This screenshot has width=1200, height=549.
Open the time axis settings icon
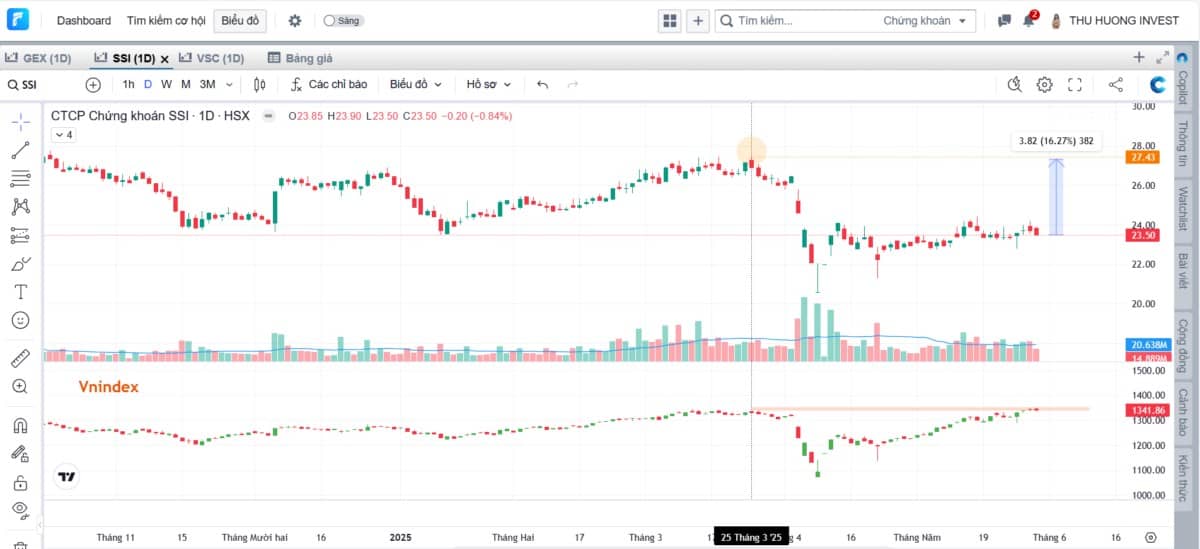coord(1151,537)
